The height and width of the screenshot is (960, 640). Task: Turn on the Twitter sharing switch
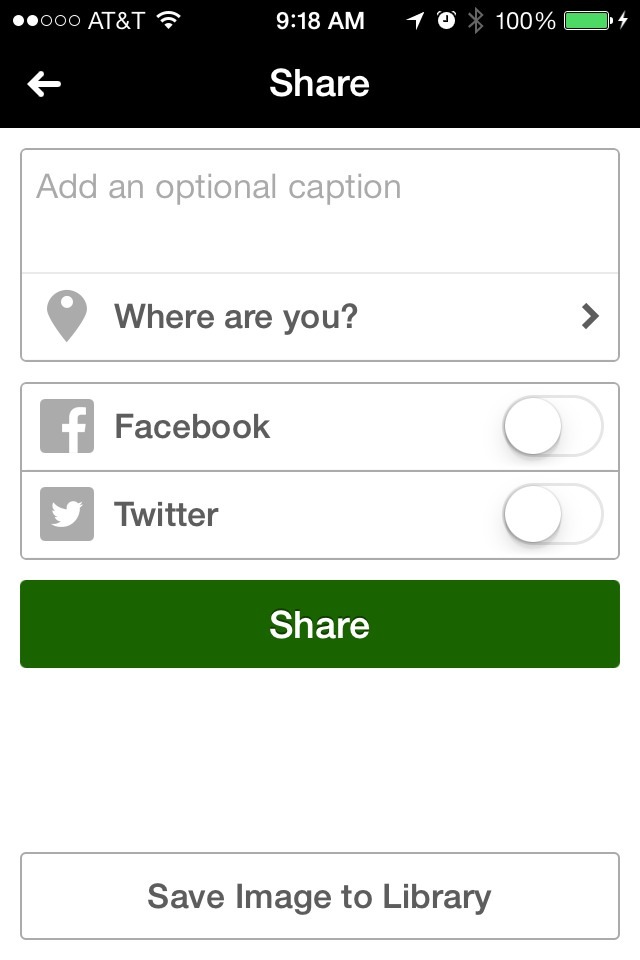coord(552,515)
